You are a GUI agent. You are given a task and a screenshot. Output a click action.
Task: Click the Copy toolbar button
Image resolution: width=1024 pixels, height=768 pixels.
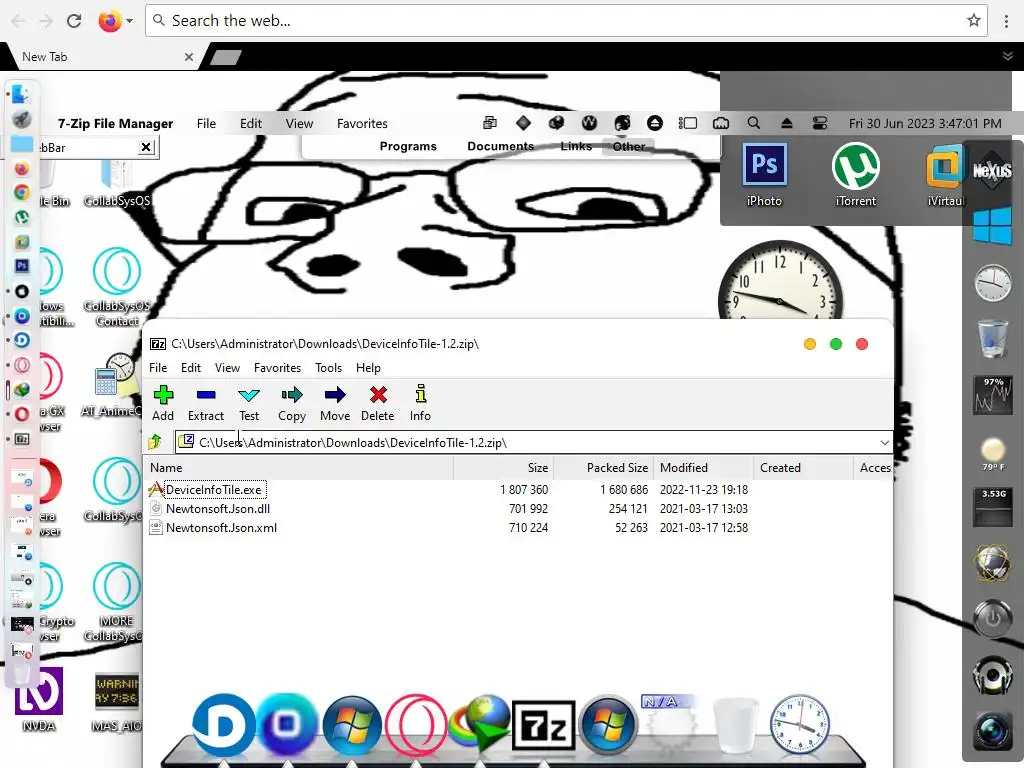pyautogui.click(x=292, y=403)
